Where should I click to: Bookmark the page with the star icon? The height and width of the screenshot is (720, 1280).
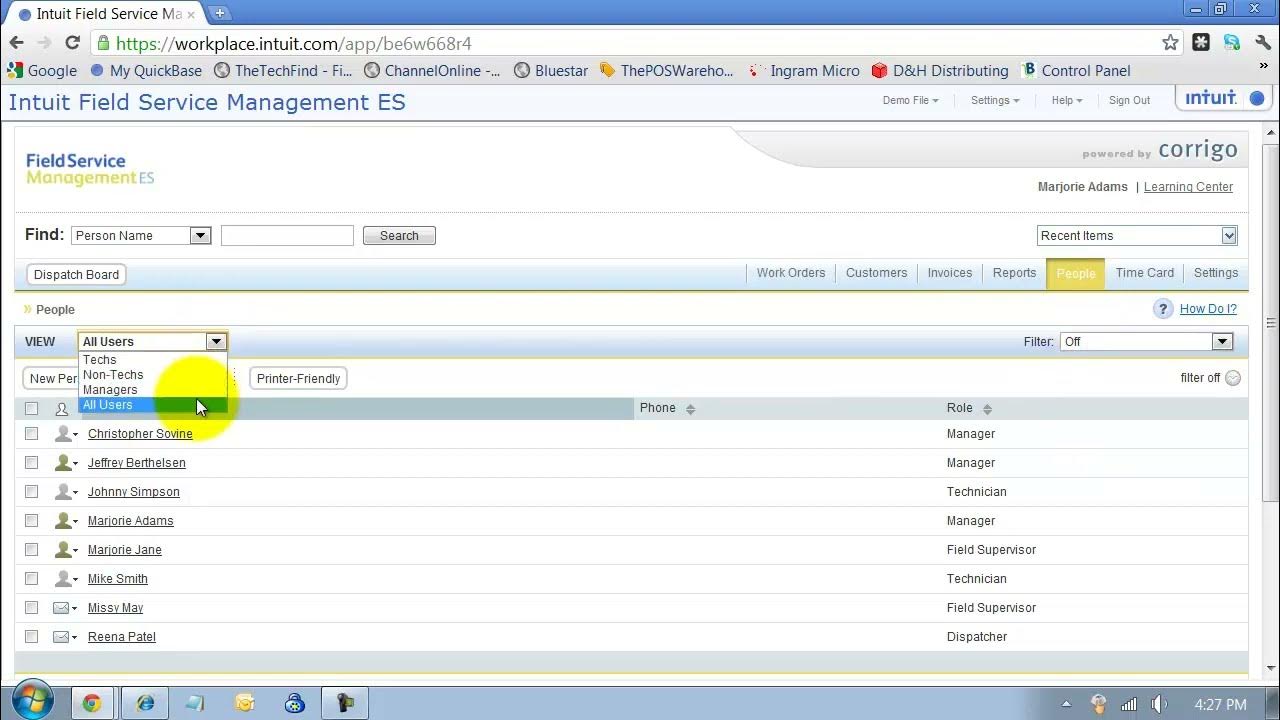(x=1170, y=43)
